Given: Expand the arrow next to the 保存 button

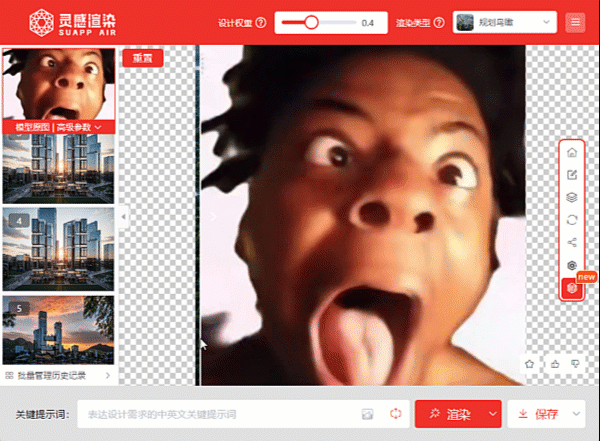Looking at the screenshot, I should pos(576,414).
